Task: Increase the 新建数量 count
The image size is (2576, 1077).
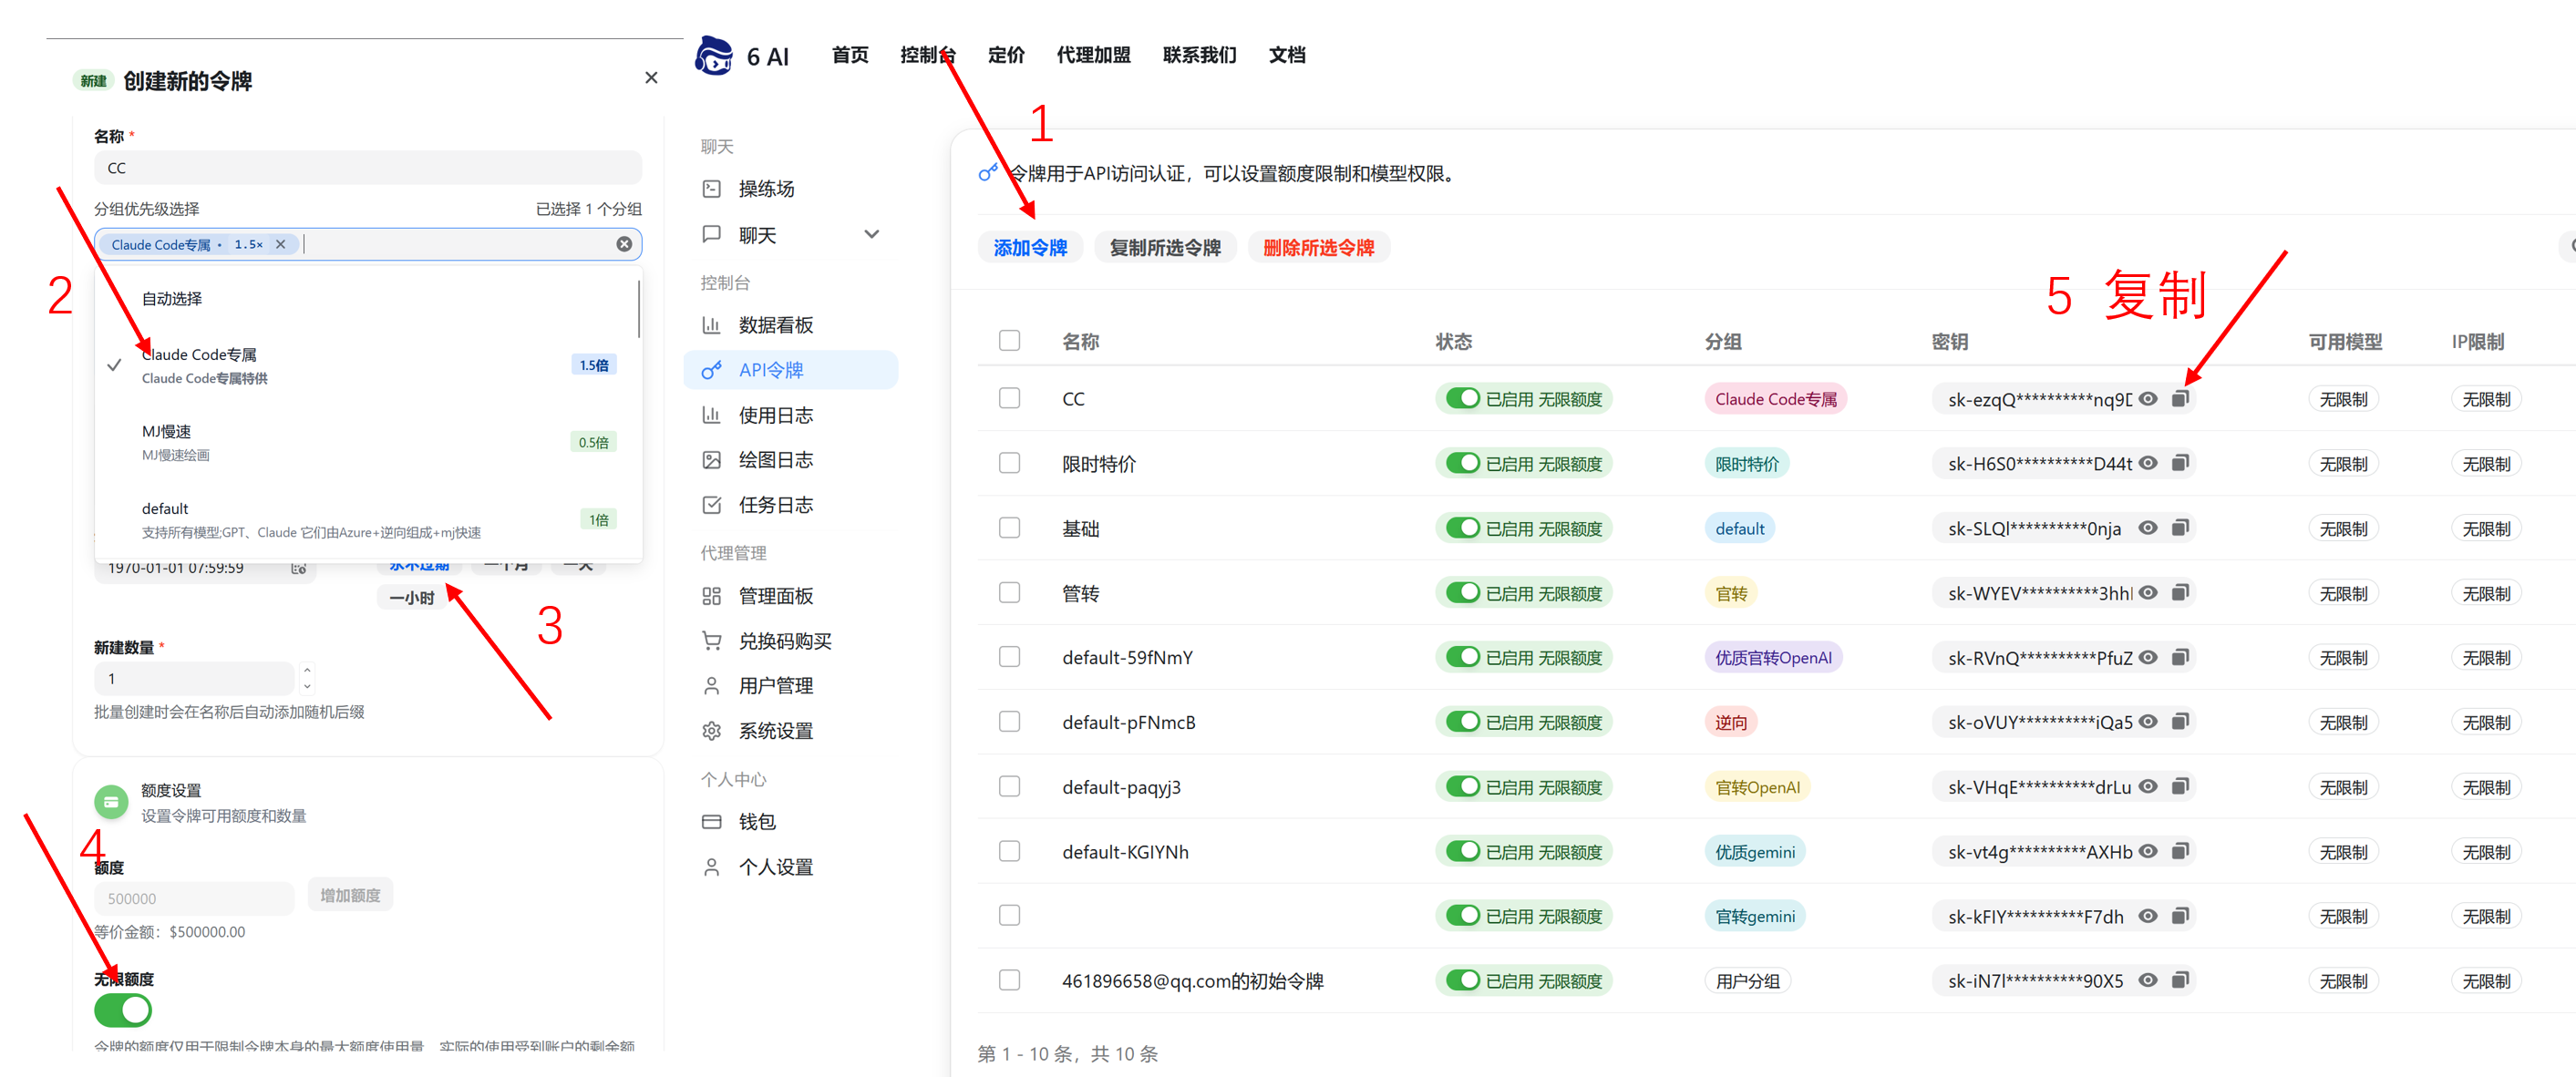Action: pos(307,670)
